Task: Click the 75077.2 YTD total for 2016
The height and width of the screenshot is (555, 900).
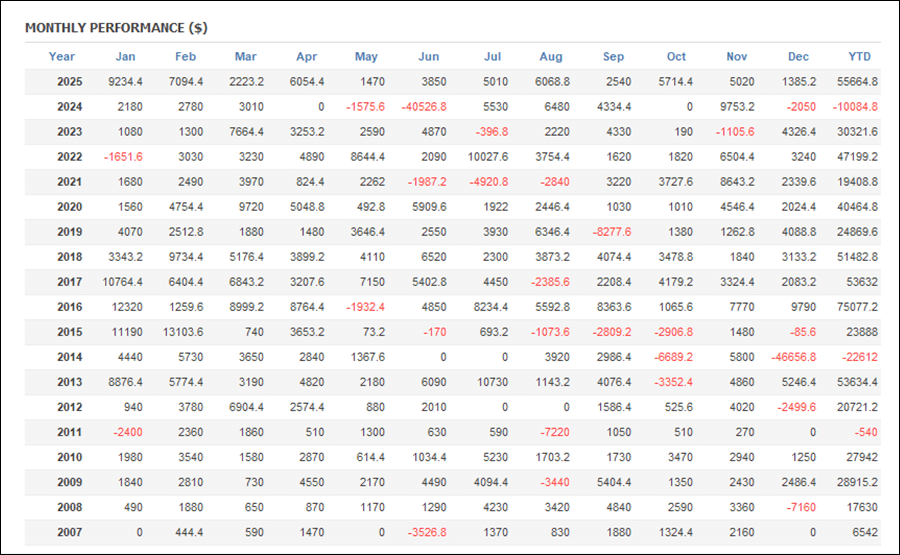Action: coord(855,307)
